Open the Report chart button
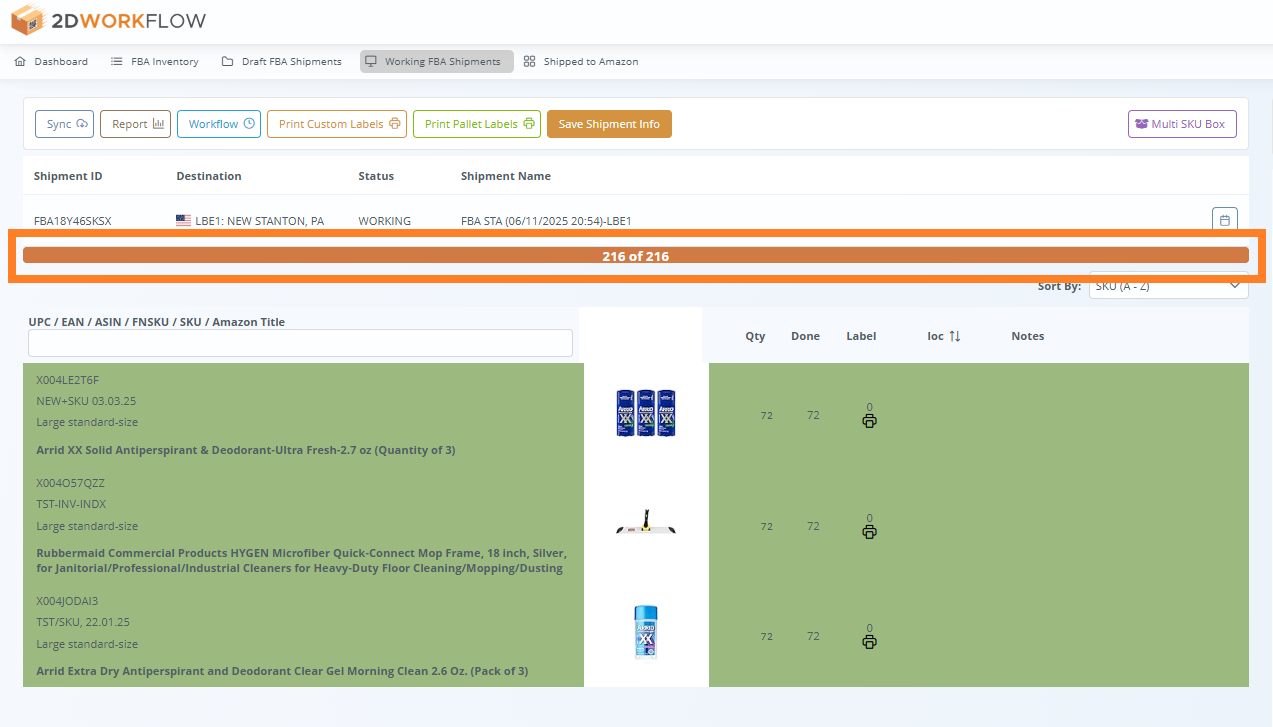The width and height of the screenshot is (1273, 727). (x=136, y=124)
